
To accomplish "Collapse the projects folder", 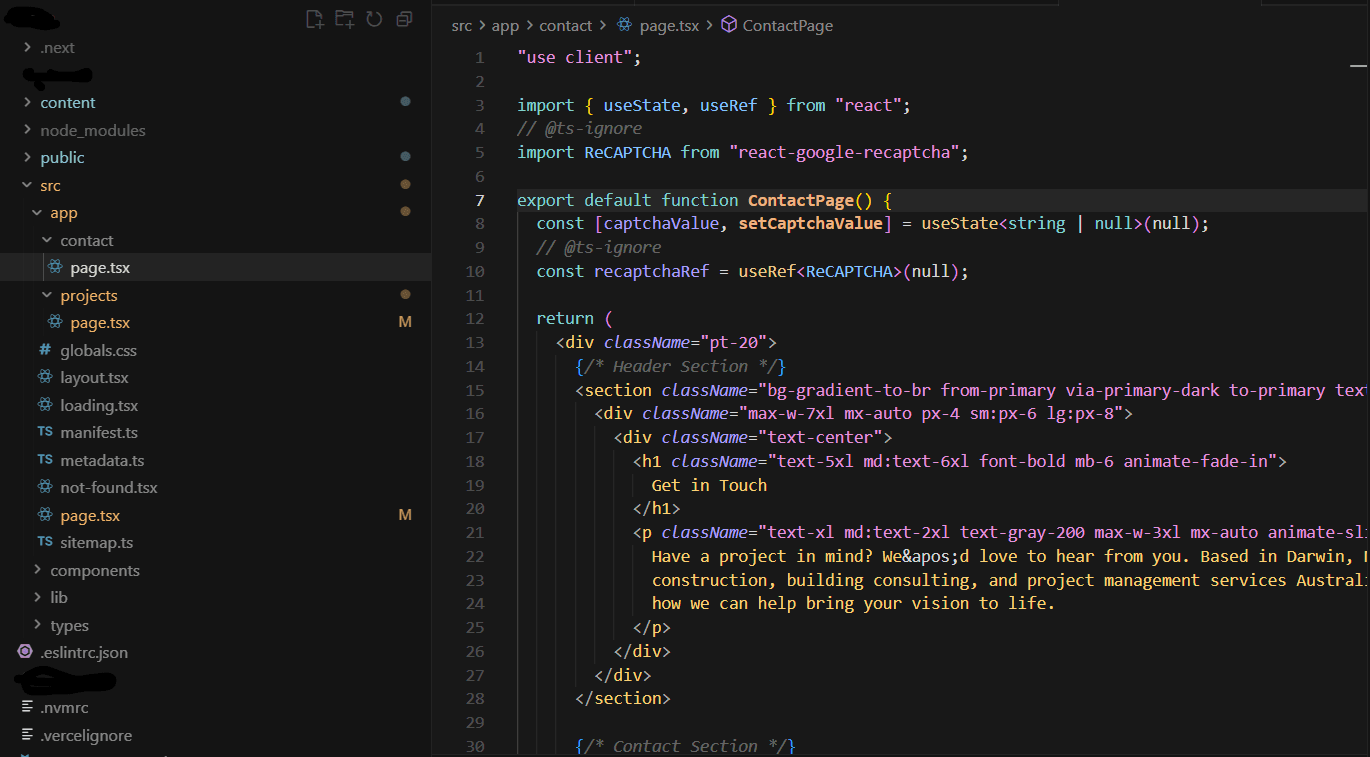I will click(88, 295).
